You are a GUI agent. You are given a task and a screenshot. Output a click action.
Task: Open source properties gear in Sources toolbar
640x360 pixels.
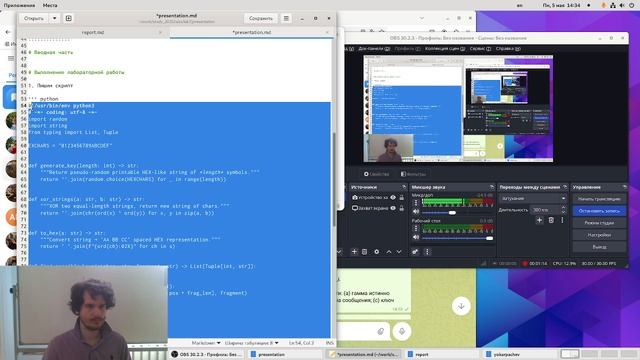[376, 252]
